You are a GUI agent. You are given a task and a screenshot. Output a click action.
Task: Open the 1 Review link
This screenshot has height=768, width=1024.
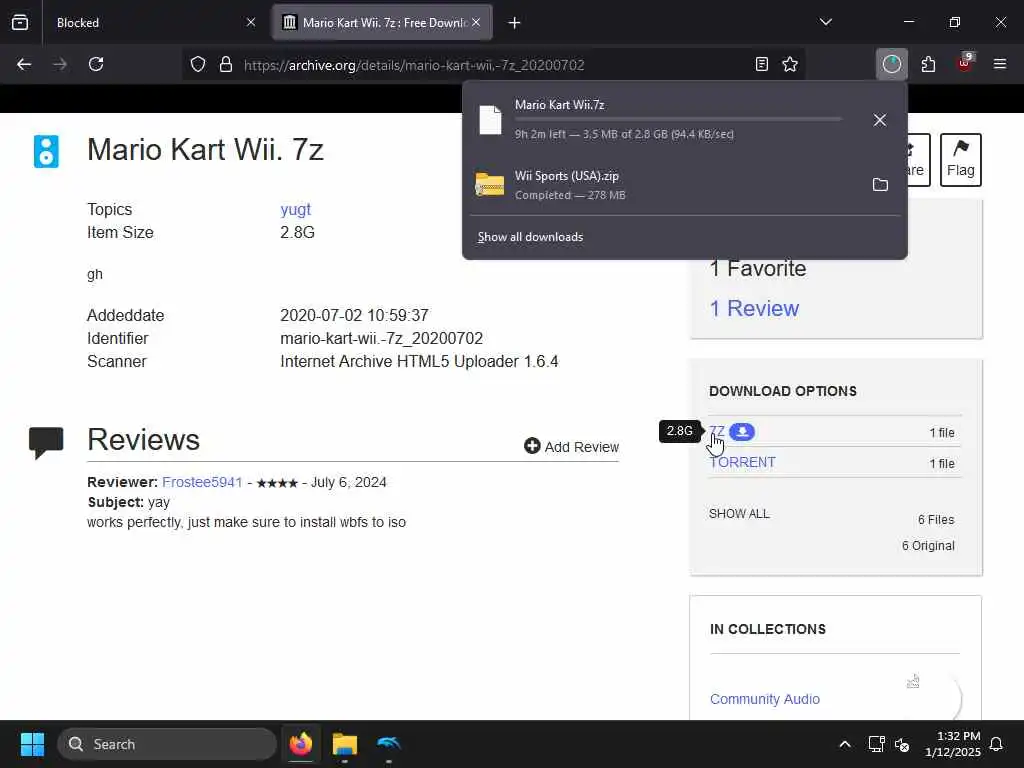tap(754, 308)
